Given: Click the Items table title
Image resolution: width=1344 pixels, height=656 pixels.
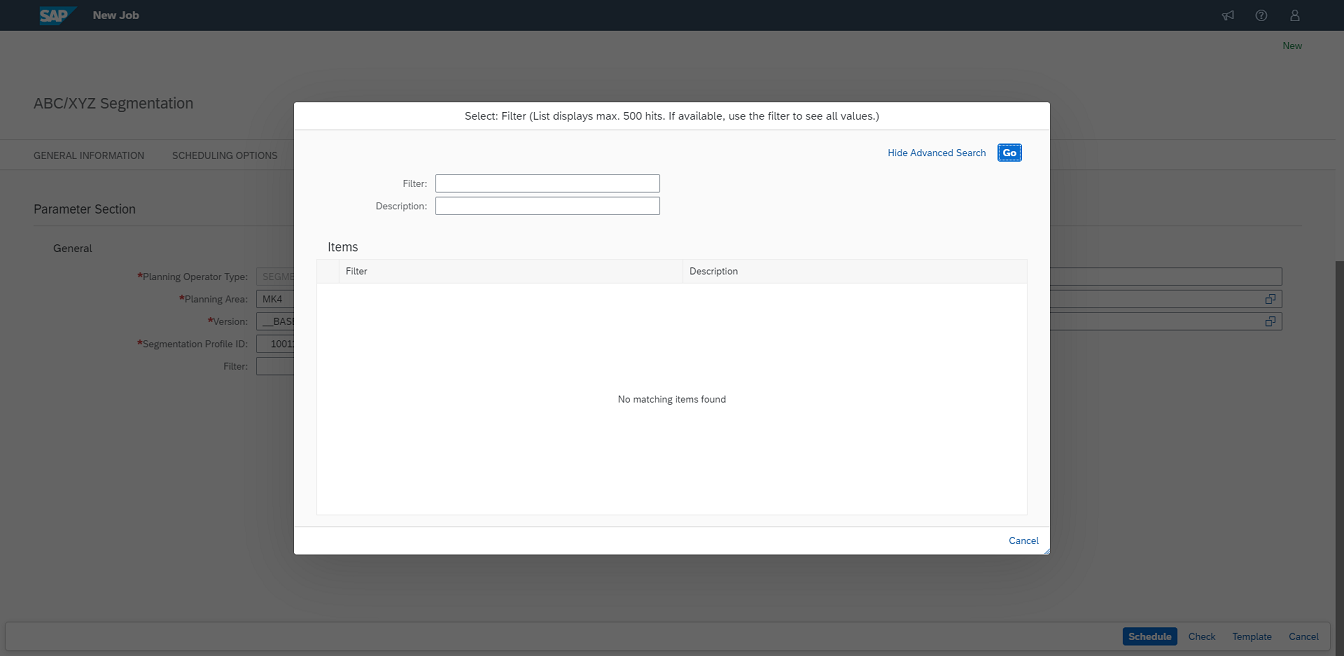Looking at the screenshot, I should click(342, 246).
